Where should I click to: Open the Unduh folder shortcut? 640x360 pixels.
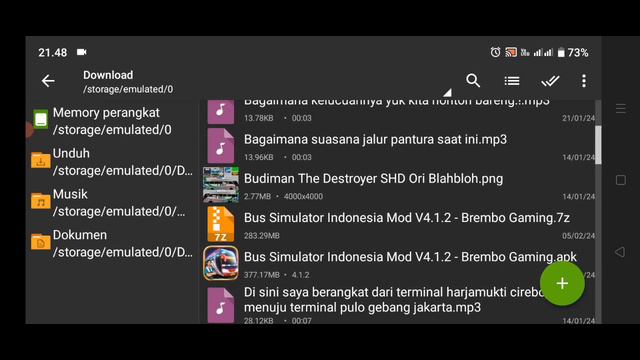pyautogui.click(x=112, y=162)
